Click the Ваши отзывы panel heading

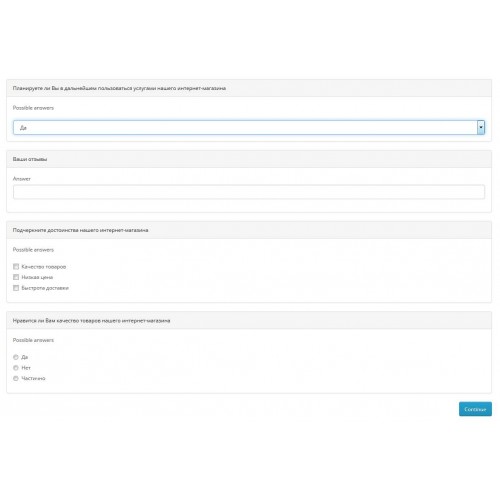coord(30,159)
